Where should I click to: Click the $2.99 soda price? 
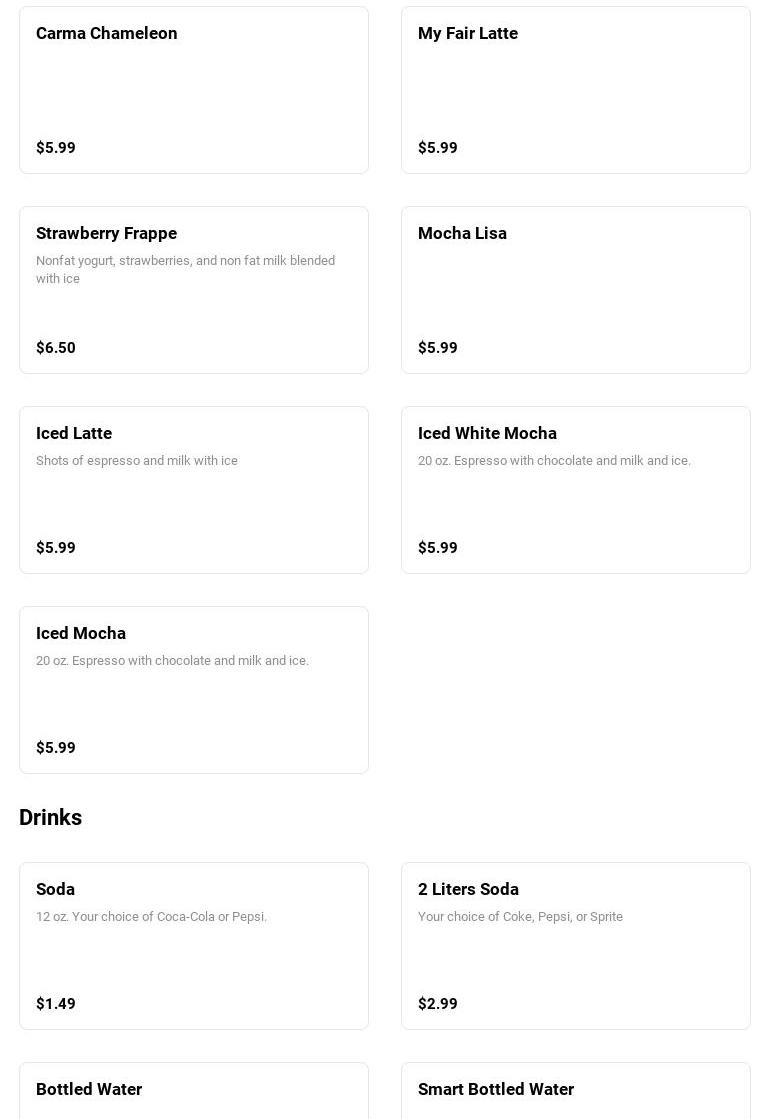click(438, 1004)
